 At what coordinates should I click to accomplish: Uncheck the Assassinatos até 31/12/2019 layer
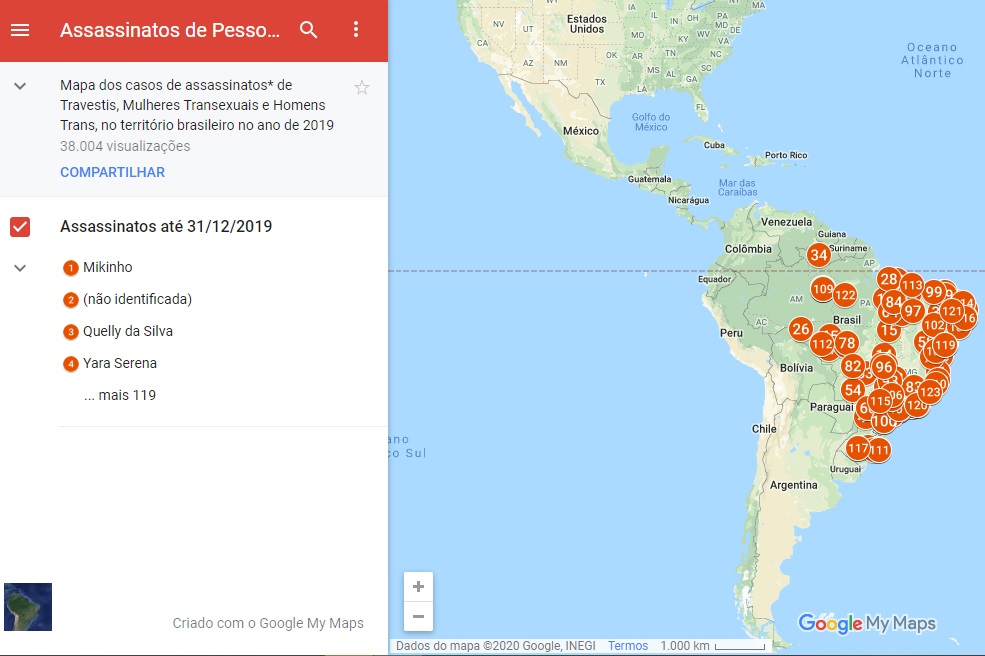click(20, 227)
